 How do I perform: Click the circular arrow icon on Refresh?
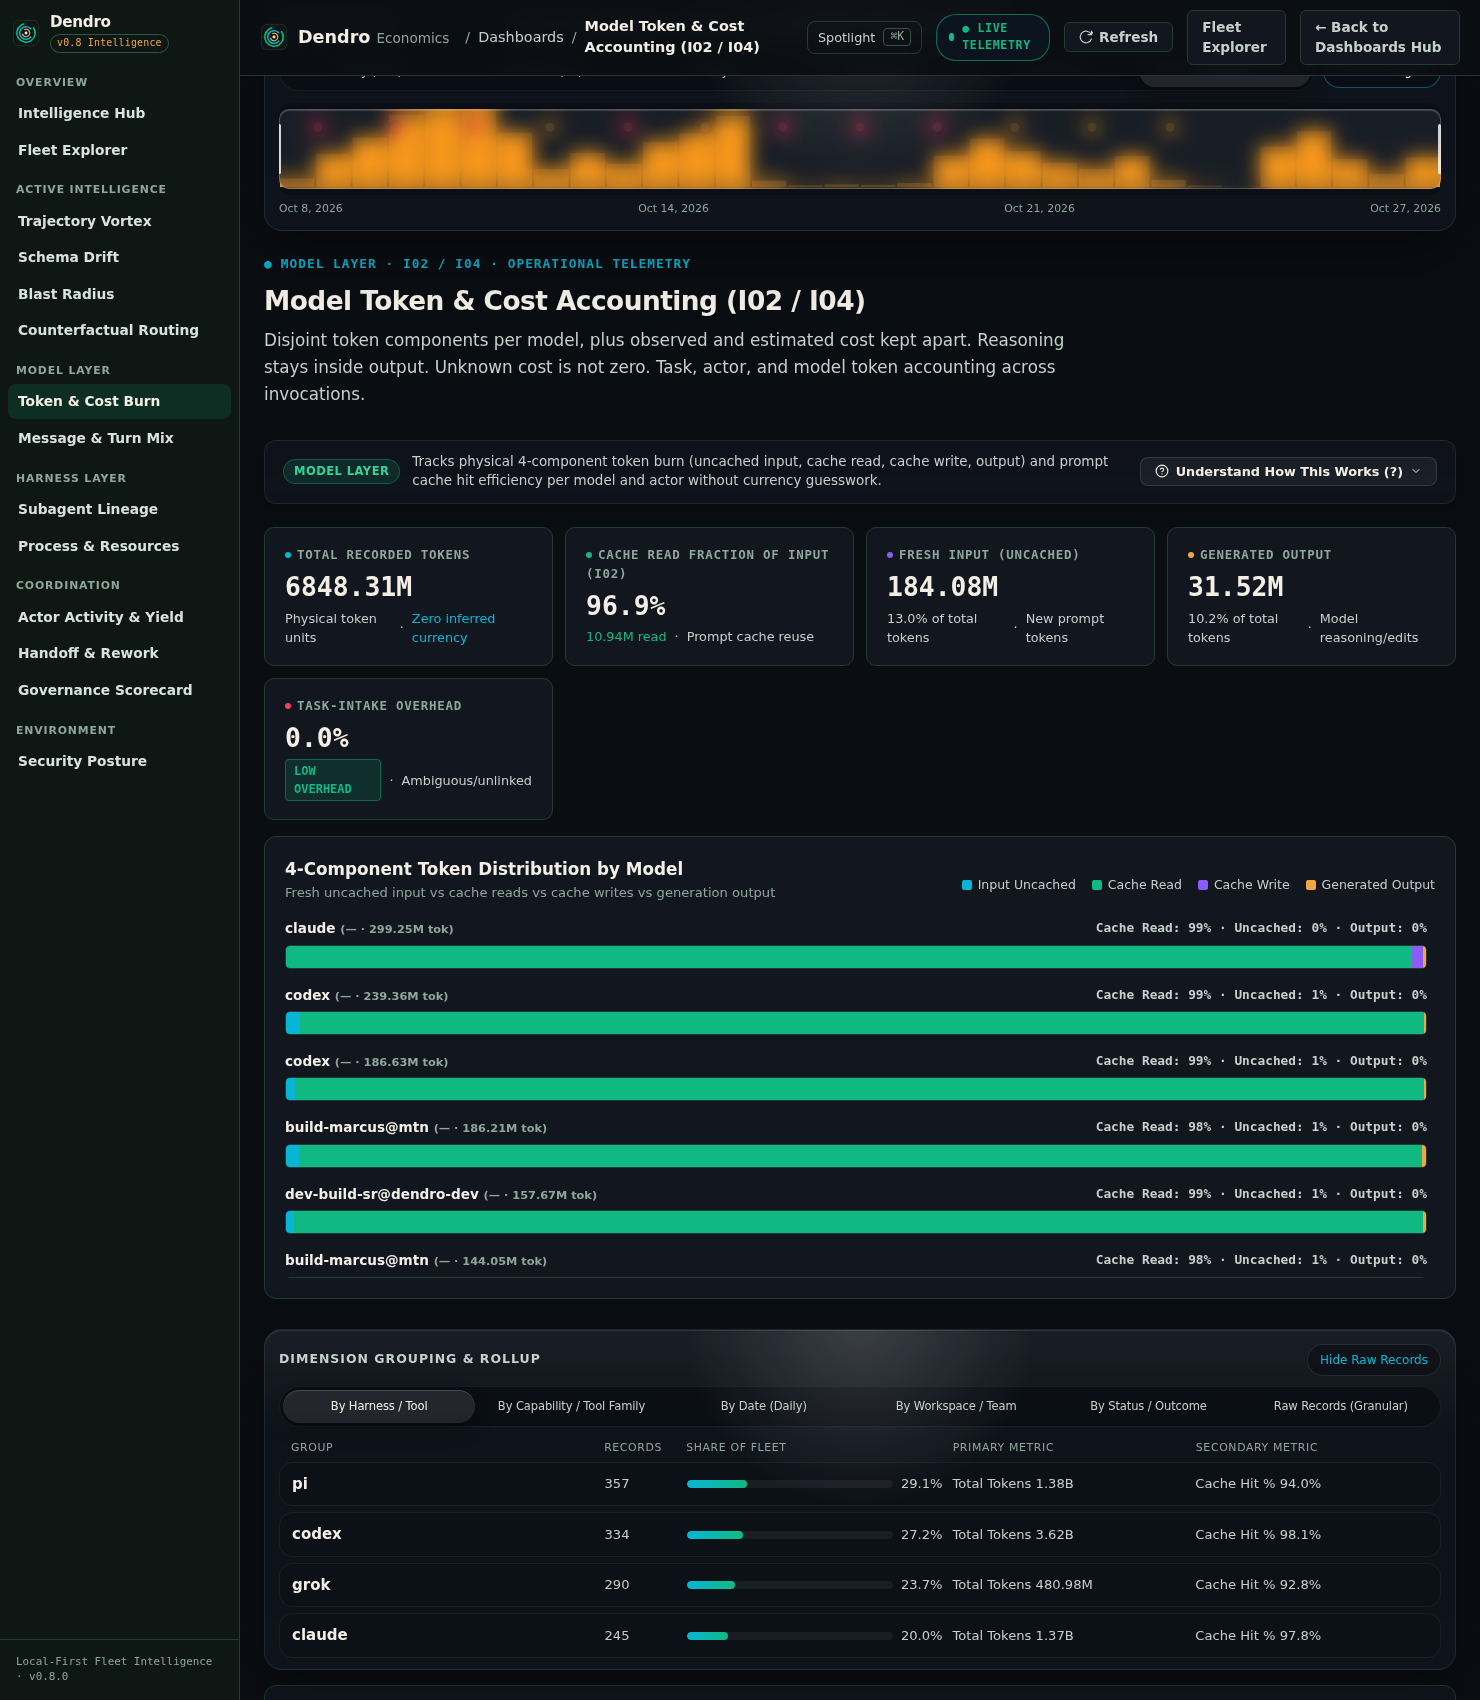point(1086,37)
